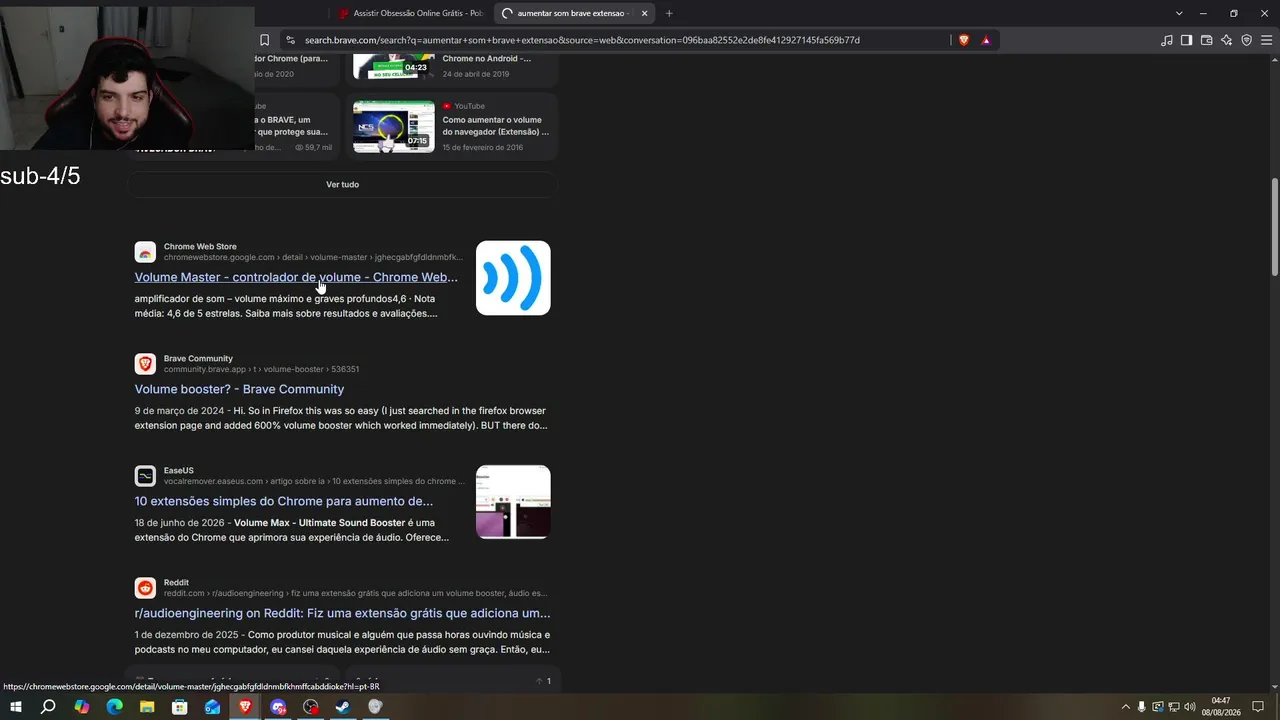The image size is (1280, 720).
Task: Open the Windows notification center
Action: (x=1258, y=707)
